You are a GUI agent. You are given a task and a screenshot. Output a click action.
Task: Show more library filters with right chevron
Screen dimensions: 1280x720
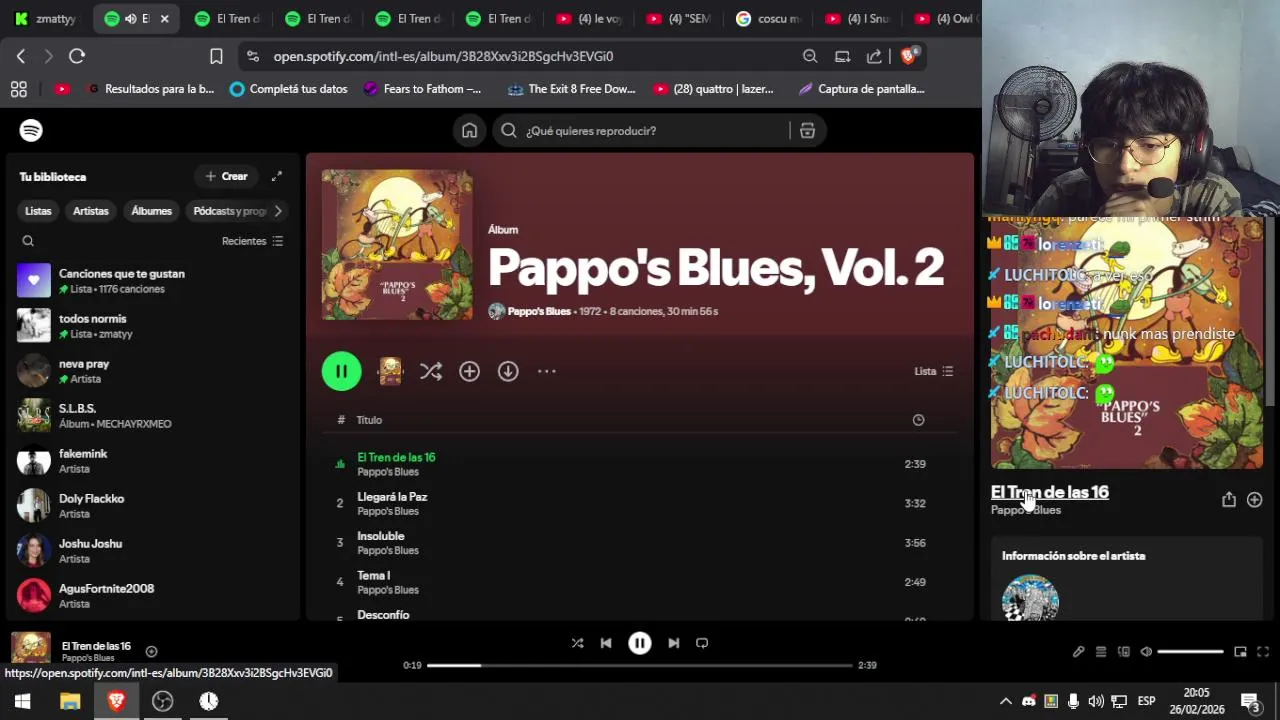click(278, 211)
